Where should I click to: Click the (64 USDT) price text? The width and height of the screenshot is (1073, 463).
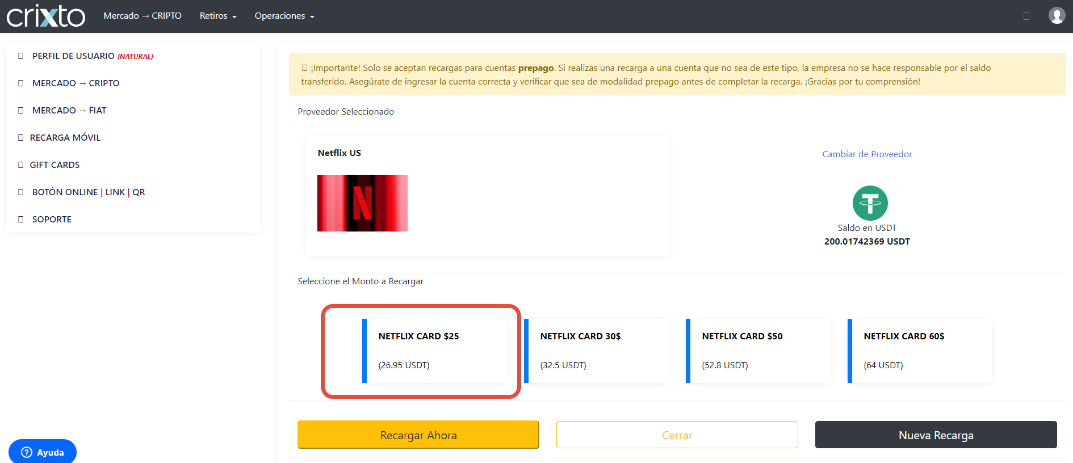pyautogui.click(x=883, y=365)
